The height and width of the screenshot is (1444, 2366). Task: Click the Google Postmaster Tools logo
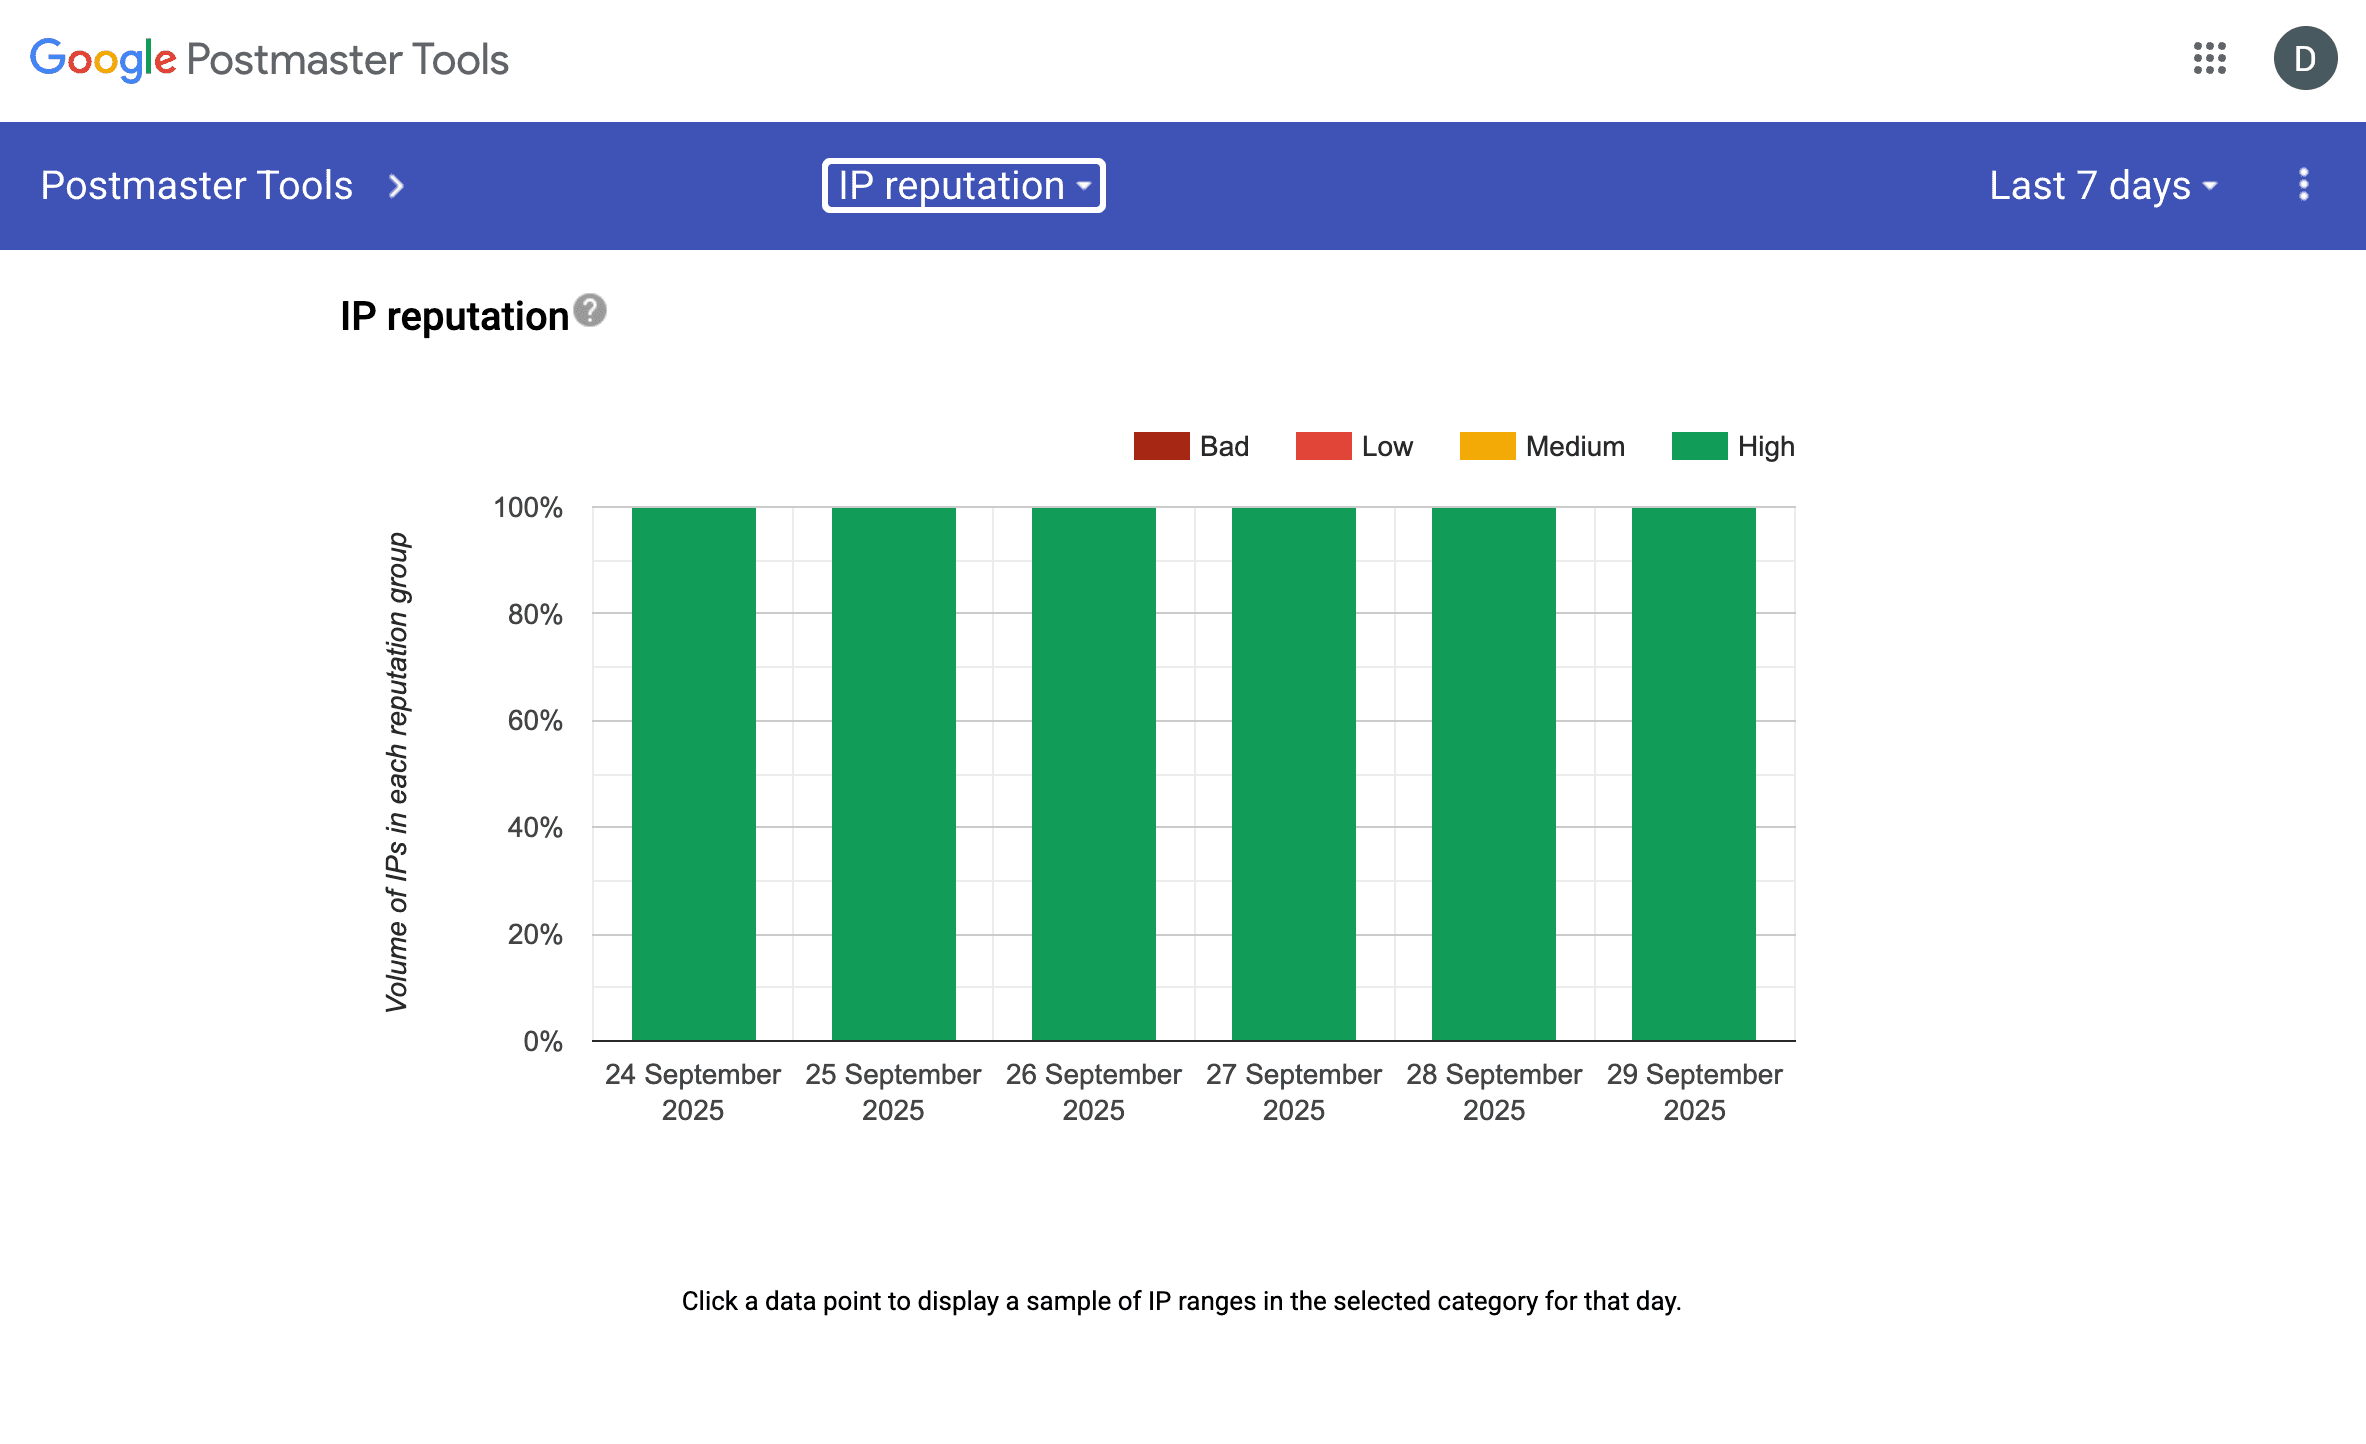[269, 59]
